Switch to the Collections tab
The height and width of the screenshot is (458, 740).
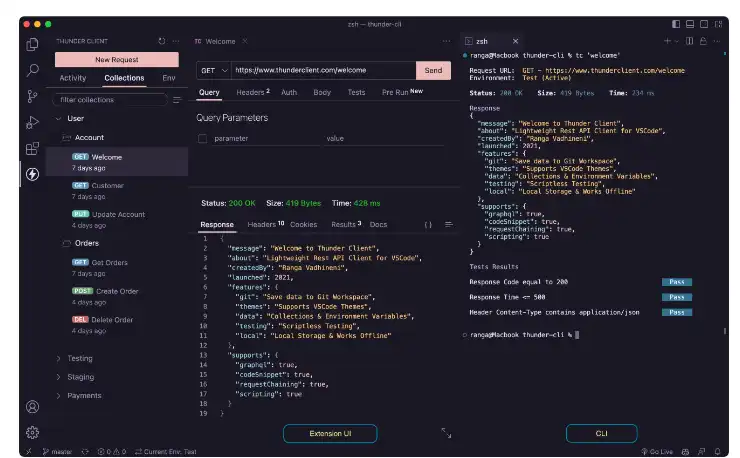click(124, 78)
